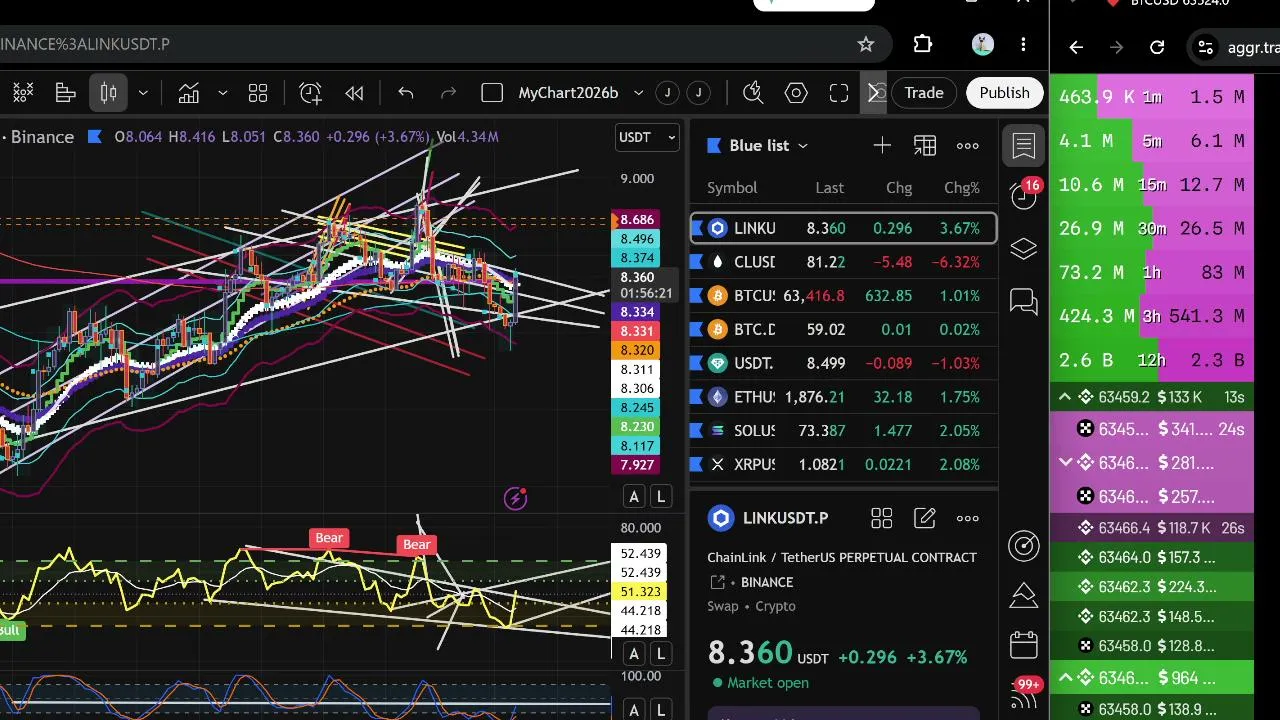Click the first toolbar icon with x marks

coord(22,93)
